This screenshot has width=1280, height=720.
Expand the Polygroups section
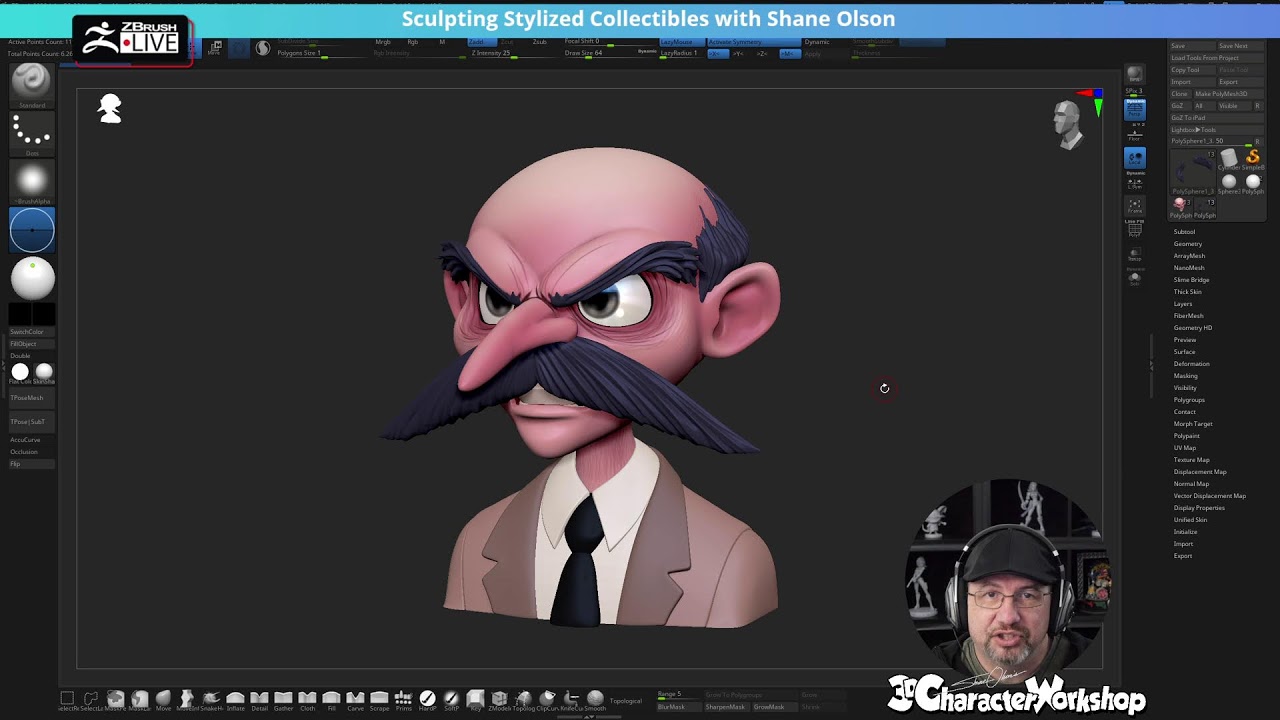[x=1189, y=400]
